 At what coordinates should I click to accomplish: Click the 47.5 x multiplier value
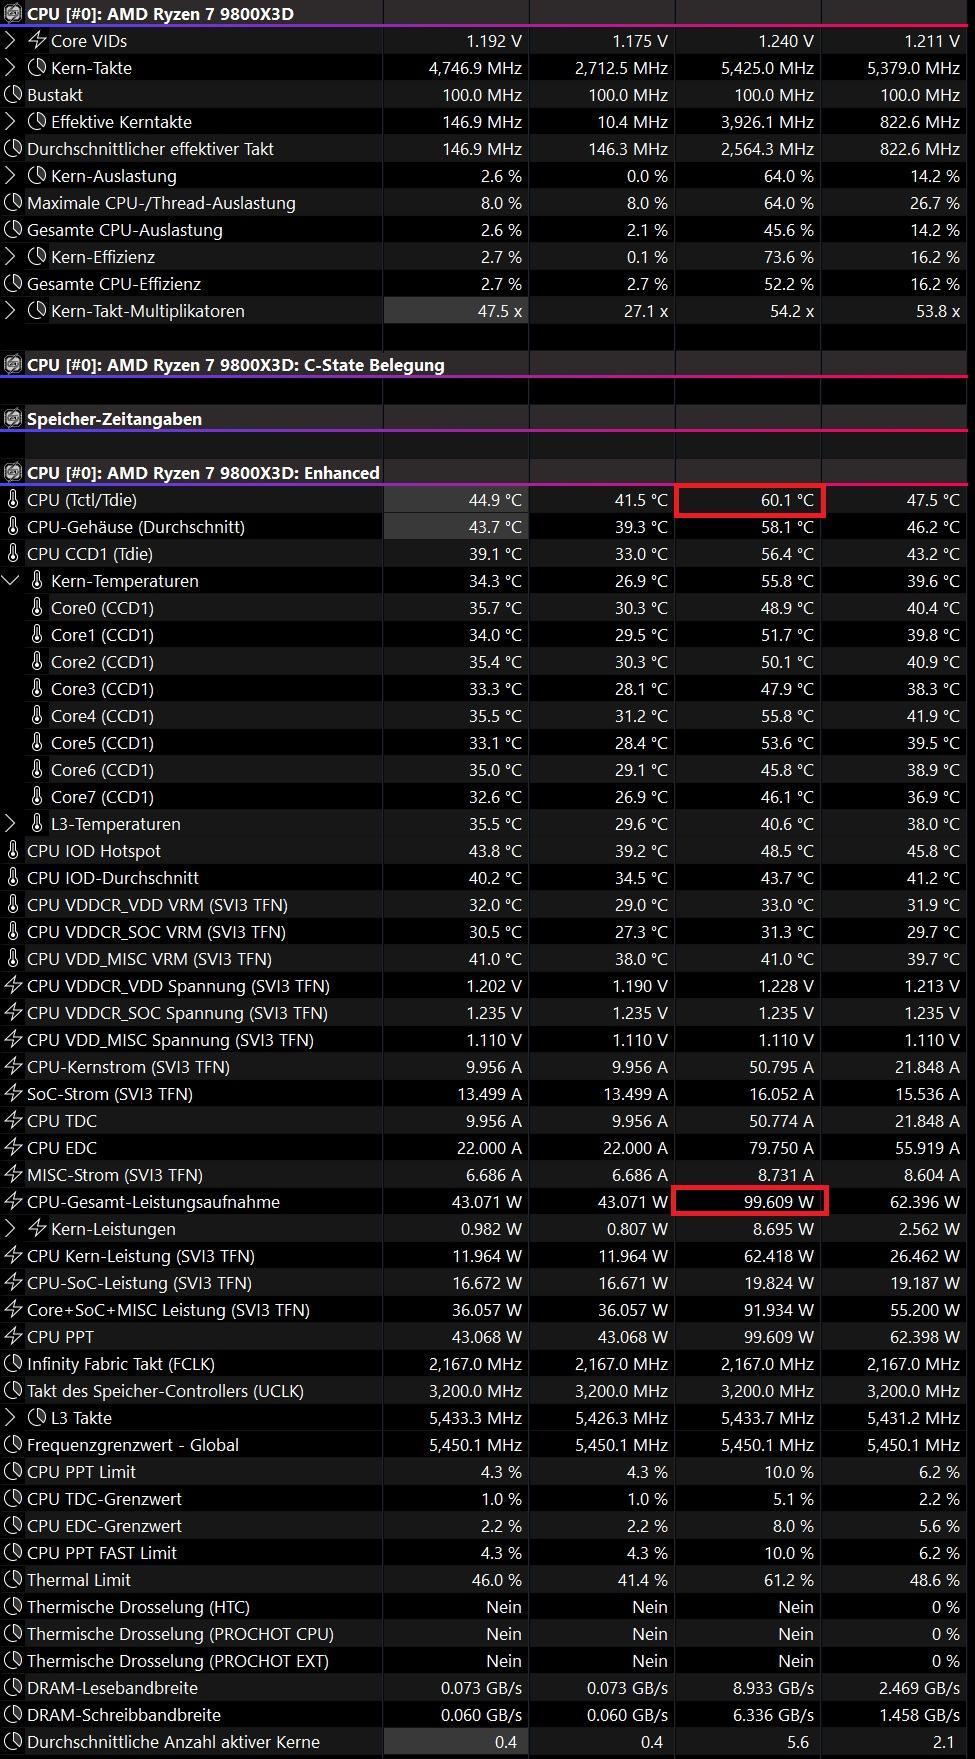(x=499, y=311)
